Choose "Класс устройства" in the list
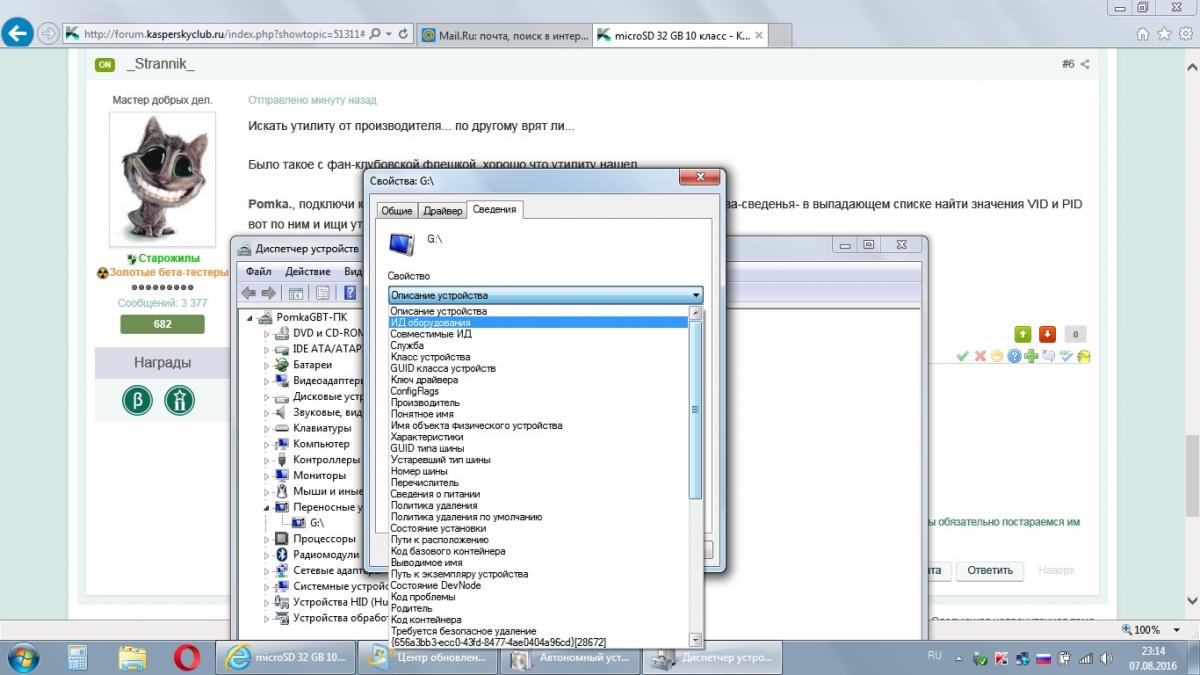The height and width of the screenshot is (675, 1200). [x=538, y=357]
